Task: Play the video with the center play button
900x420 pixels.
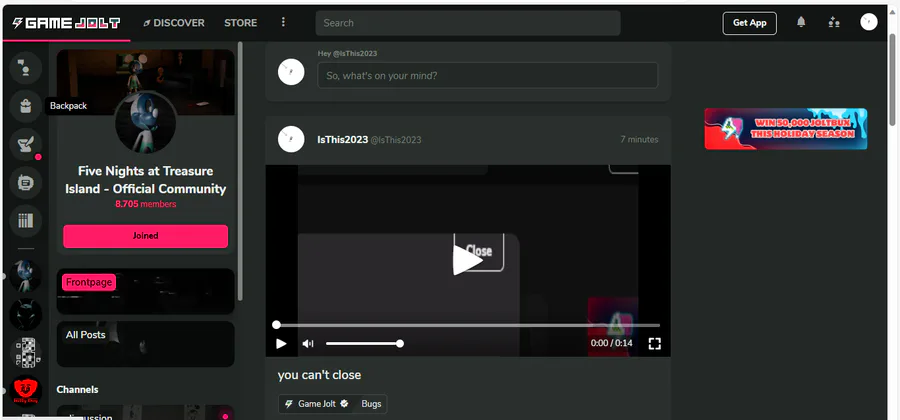Action: [467, 260]
